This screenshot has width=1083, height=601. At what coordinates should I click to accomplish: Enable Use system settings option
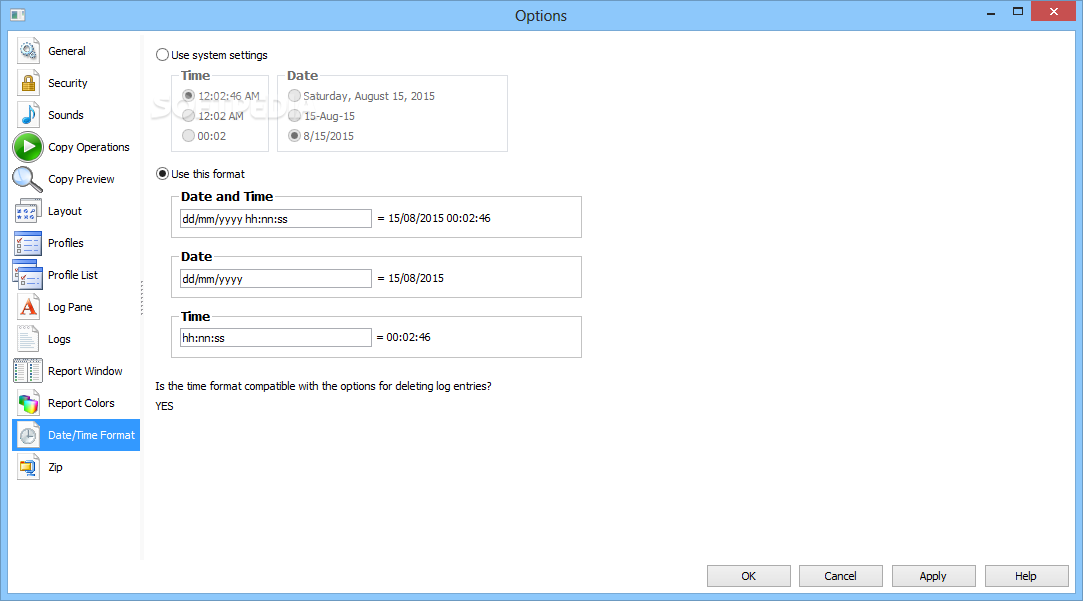click(x=211, y=55)
